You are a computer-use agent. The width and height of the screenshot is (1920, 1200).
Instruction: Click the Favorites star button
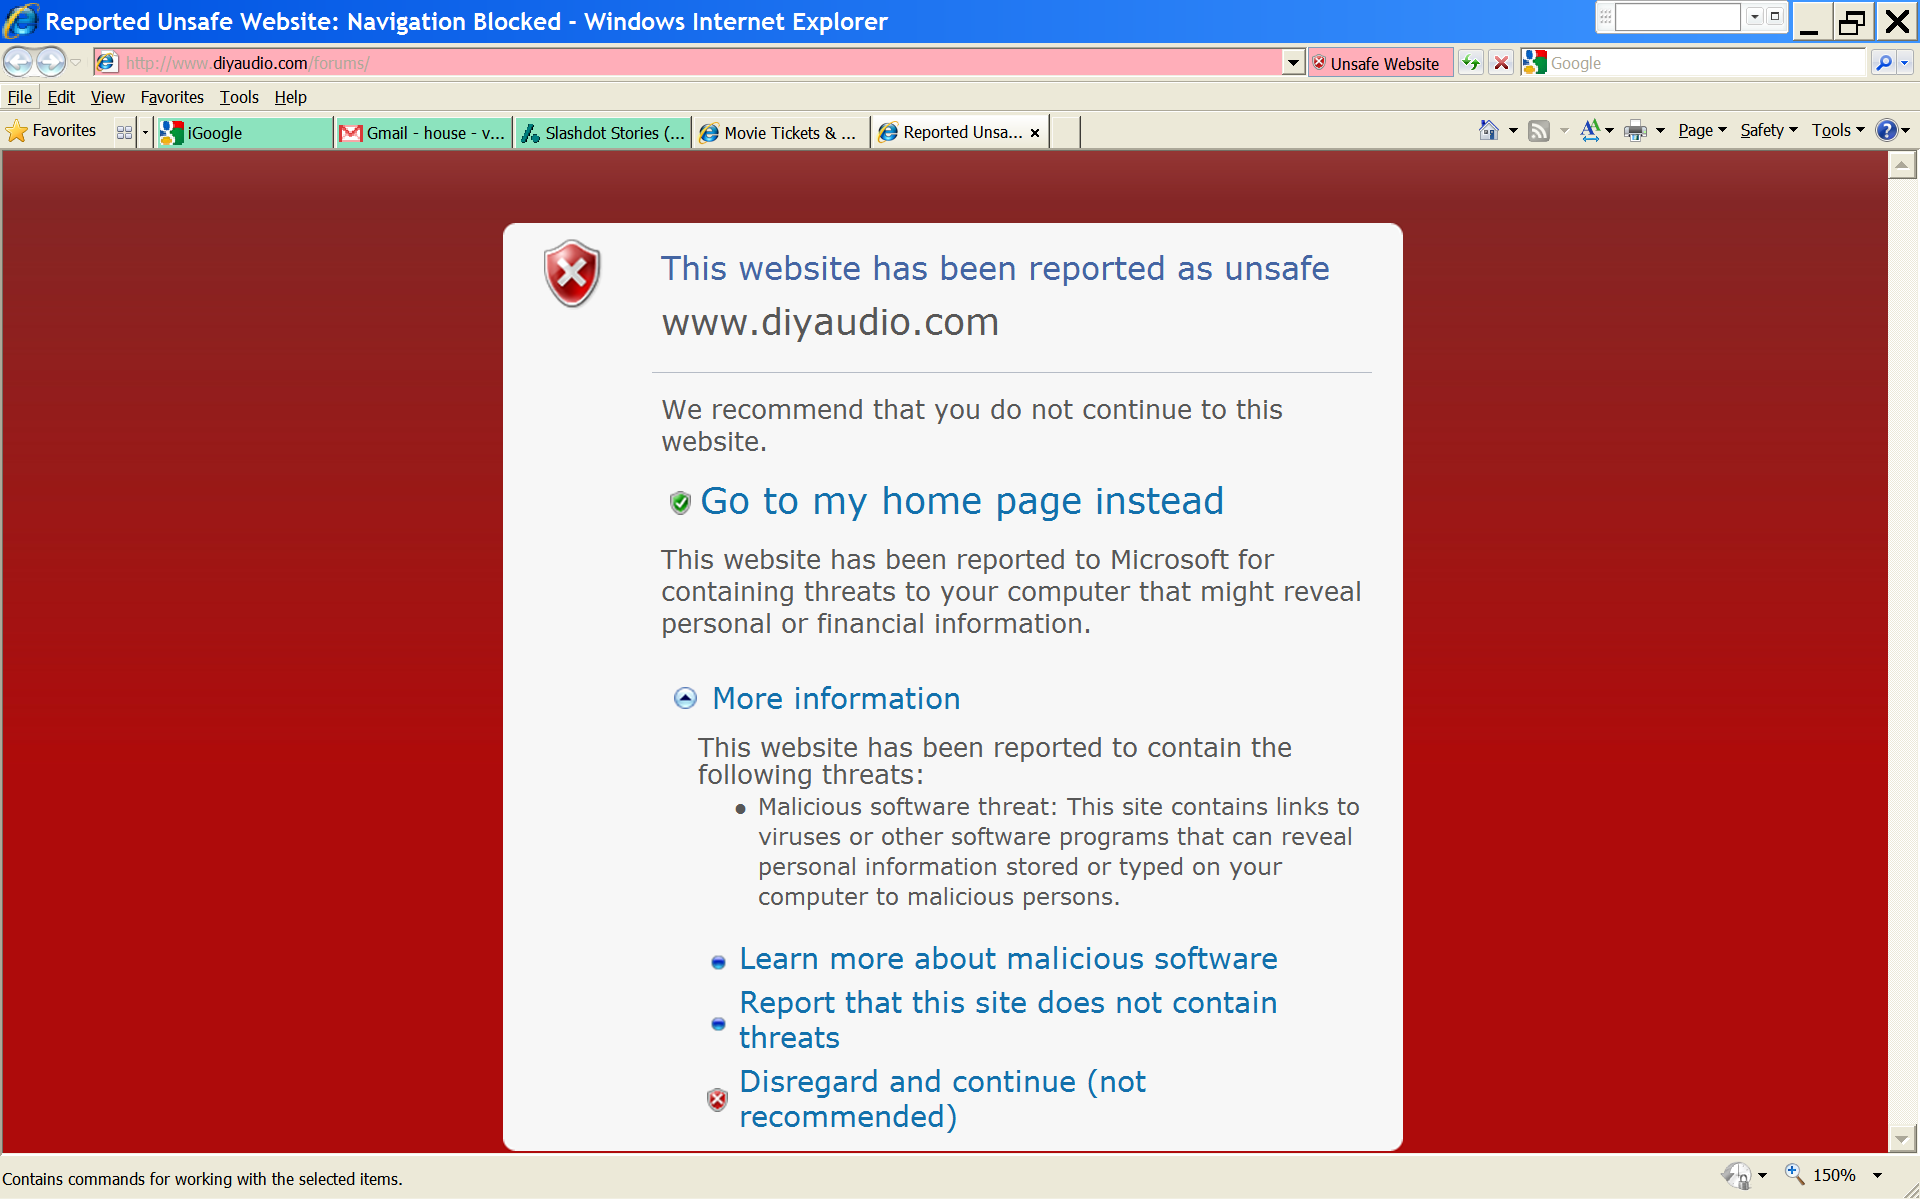(x=52, y=131)
